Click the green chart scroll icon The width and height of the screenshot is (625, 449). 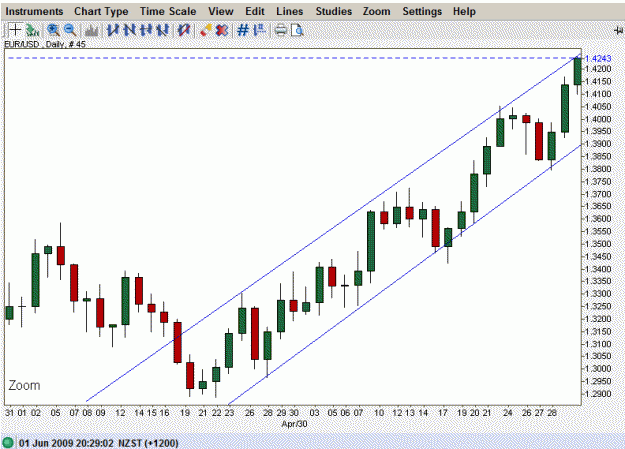32,30
